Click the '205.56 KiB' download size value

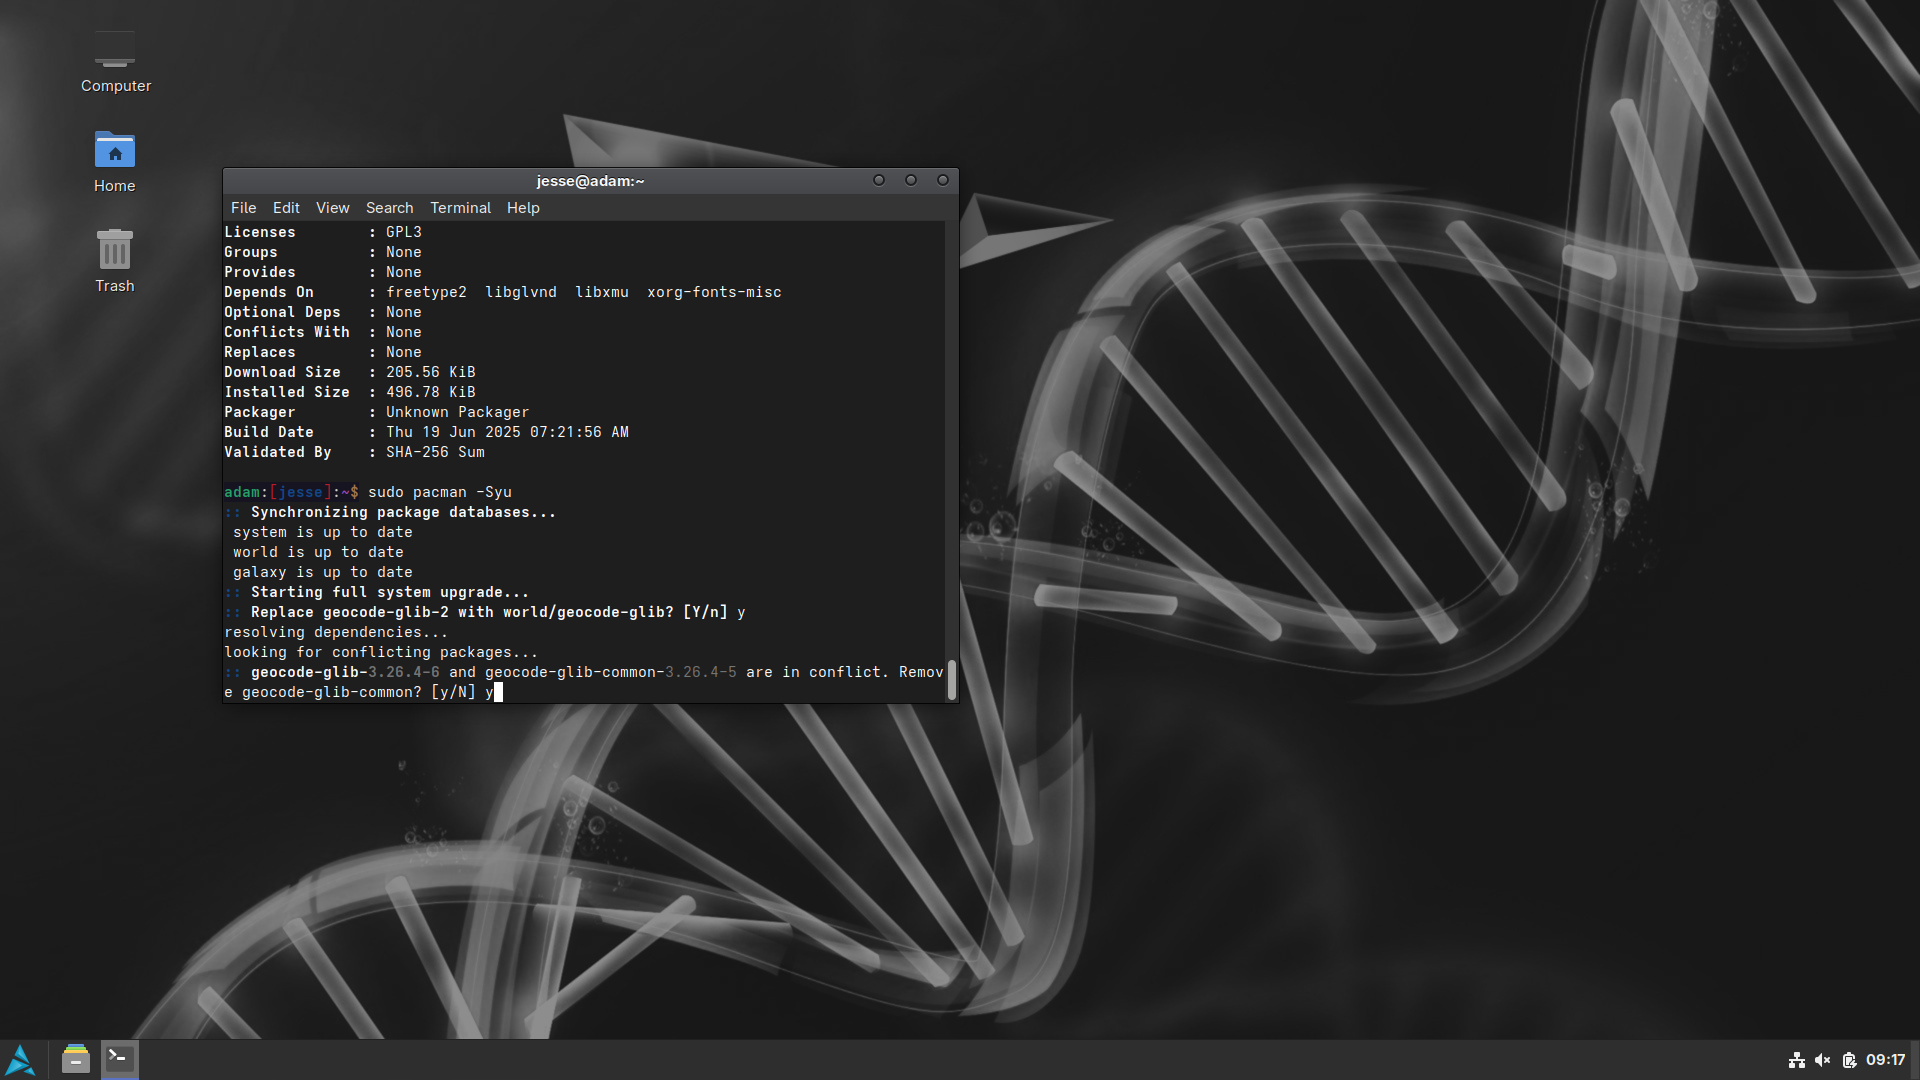pyautogui.click(x=431, y=372)
